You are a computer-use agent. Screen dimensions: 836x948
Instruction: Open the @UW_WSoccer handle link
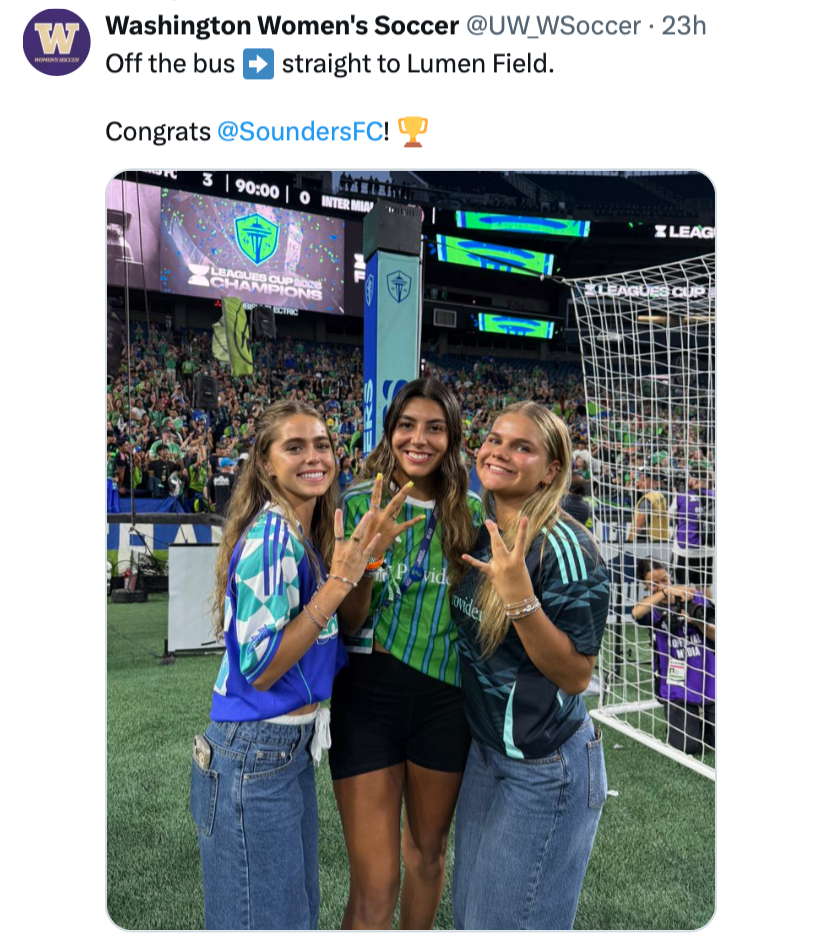pyautogui.click(x=553, y=25)
